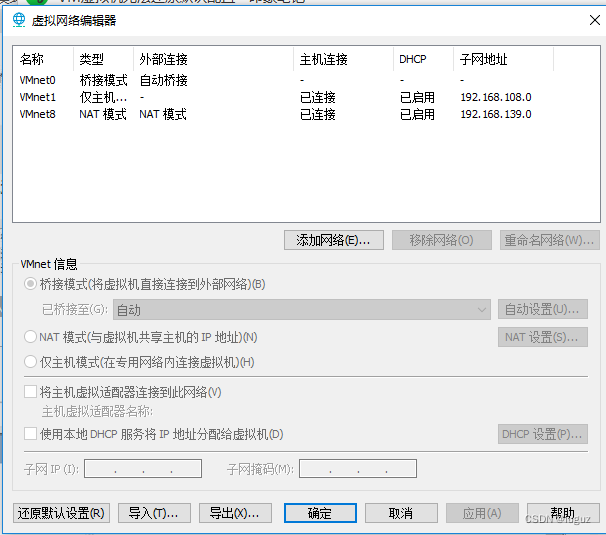Select the 仅主机模式 radio button
The height and width of the screenshot is (535, 606).
(x=30, y=362)
